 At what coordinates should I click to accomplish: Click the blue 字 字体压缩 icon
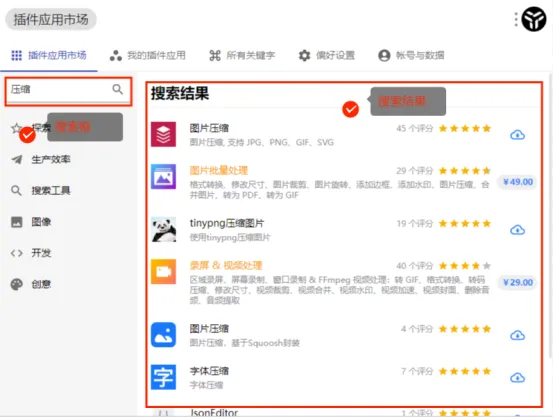click(x=163, y=377)
